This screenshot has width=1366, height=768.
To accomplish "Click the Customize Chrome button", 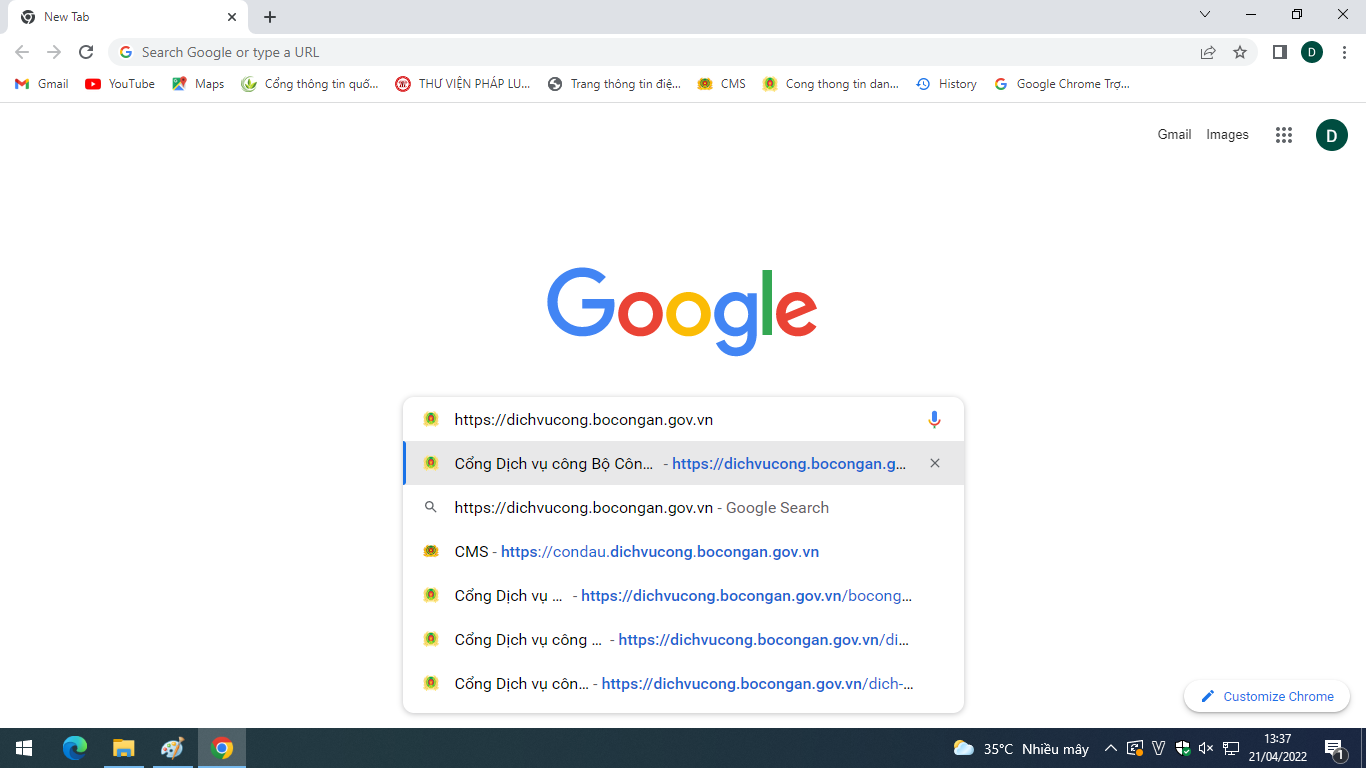I will (x=1266, y=696).
